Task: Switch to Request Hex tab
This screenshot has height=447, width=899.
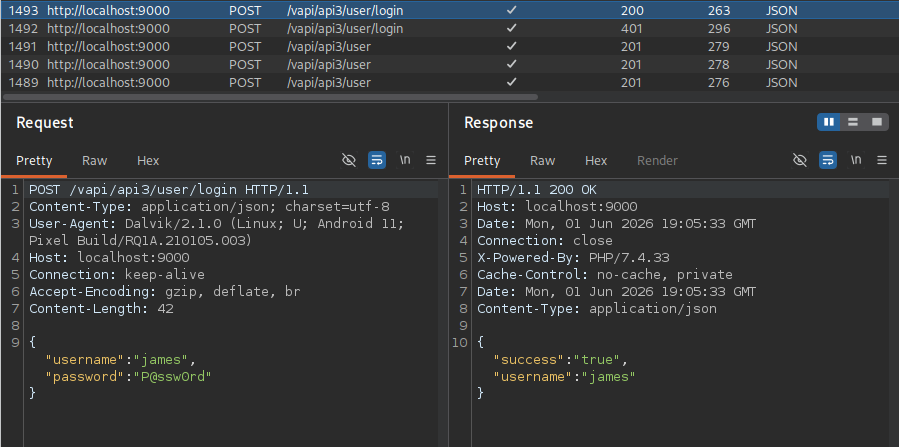Action: click(148, 161)
